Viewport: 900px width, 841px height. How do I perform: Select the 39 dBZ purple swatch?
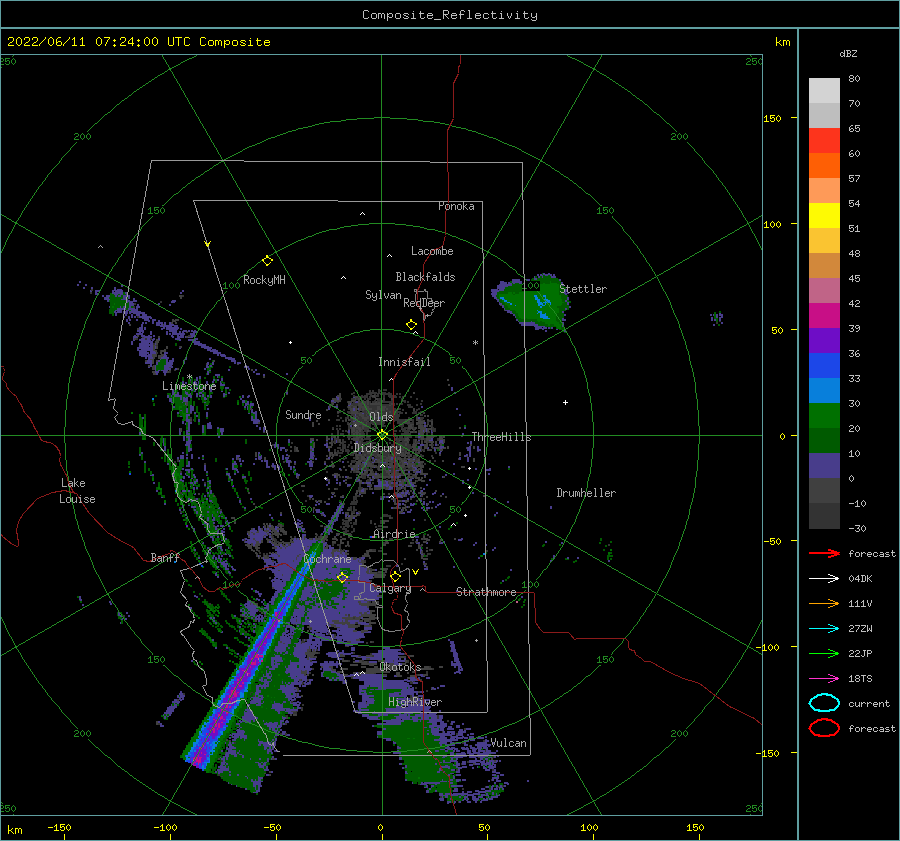(x=824, y=340)
